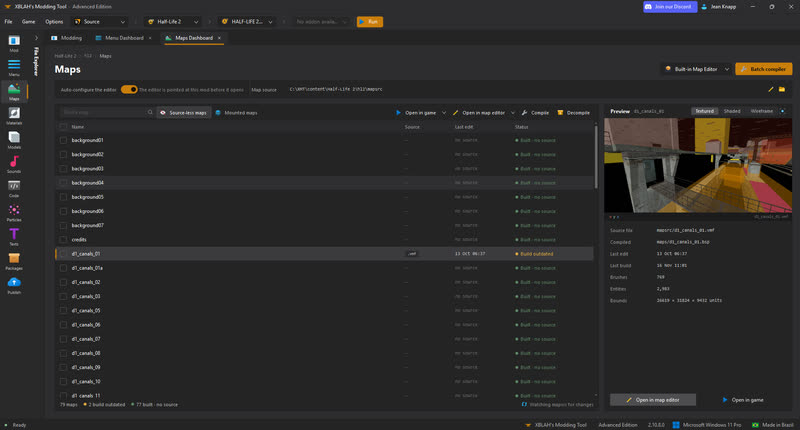Open the Built-in Map Editor dropdown
800x430 pixels.
[697, 69]
